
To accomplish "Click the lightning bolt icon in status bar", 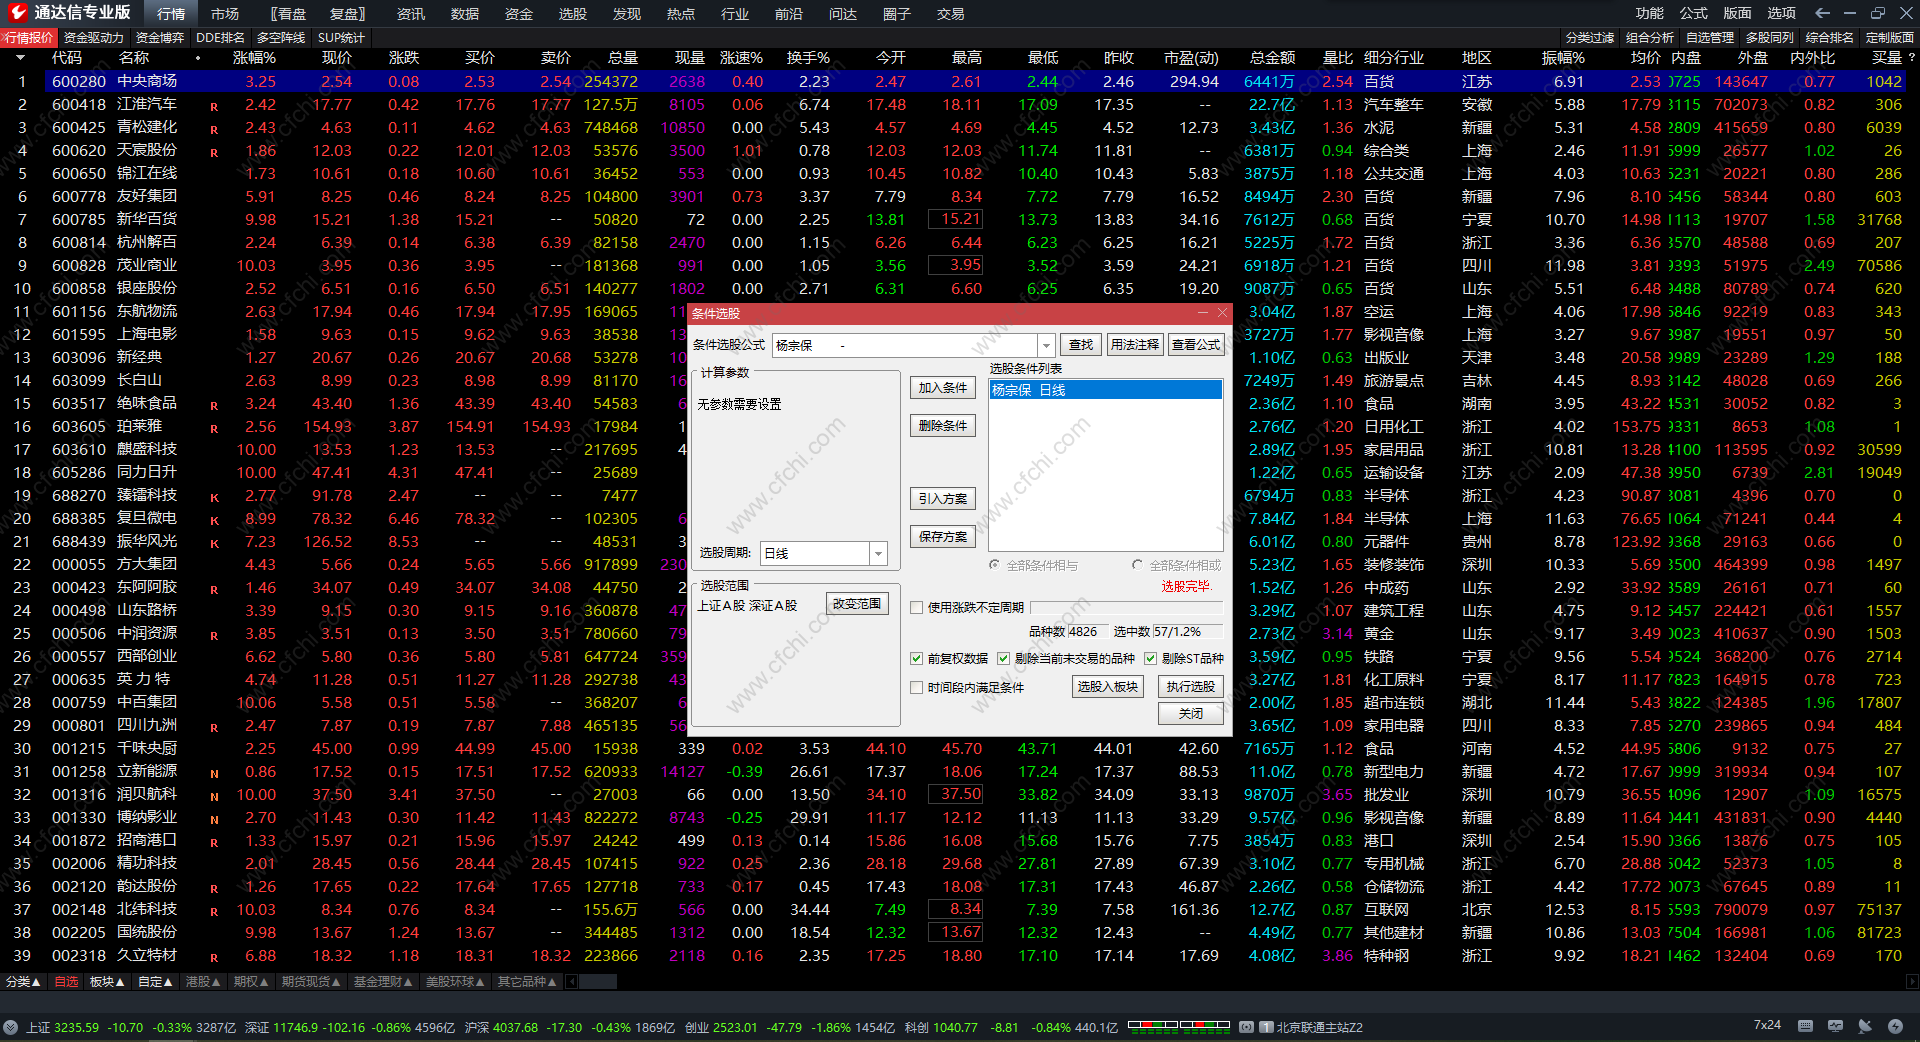I will tap(1895, 1026).
